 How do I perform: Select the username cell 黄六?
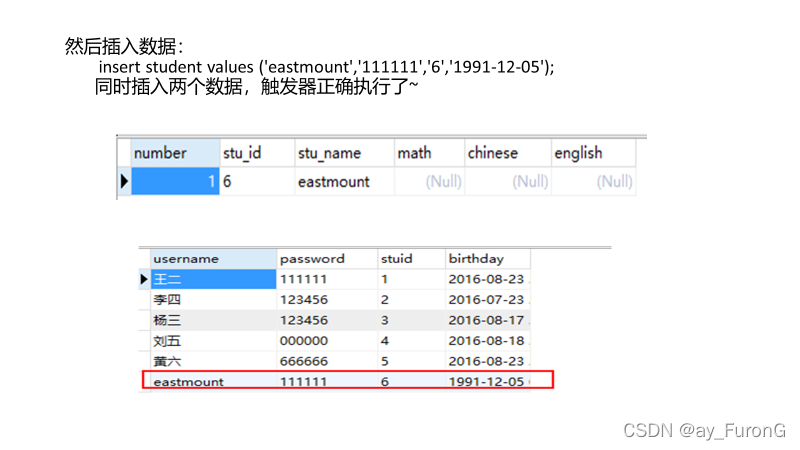[213, 361]
